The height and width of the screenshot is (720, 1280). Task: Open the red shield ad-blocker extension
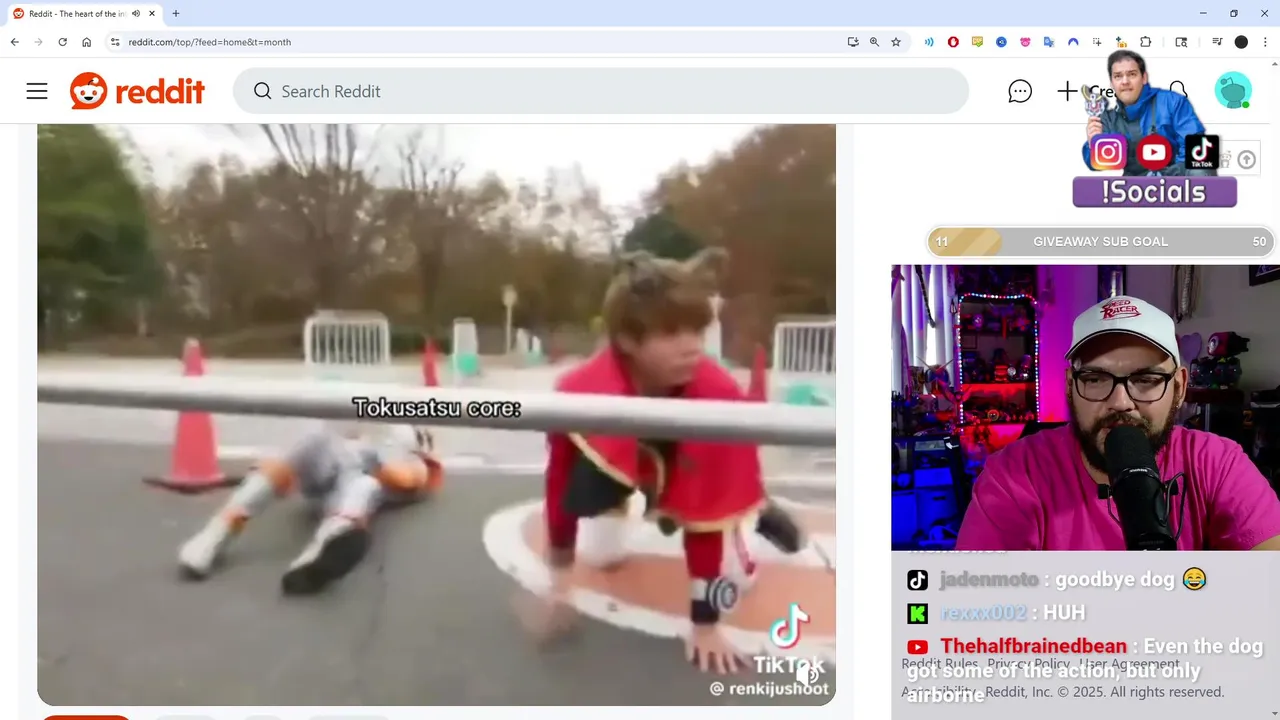tap(953, 42)
